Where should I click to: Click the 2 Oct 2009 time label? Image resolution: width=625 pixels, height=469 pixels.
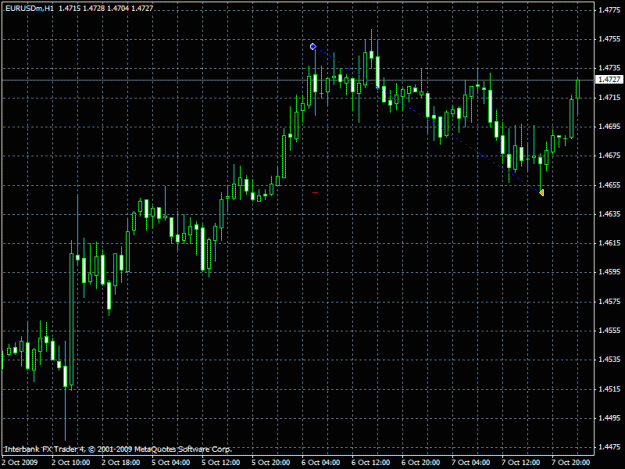point(20,463)
